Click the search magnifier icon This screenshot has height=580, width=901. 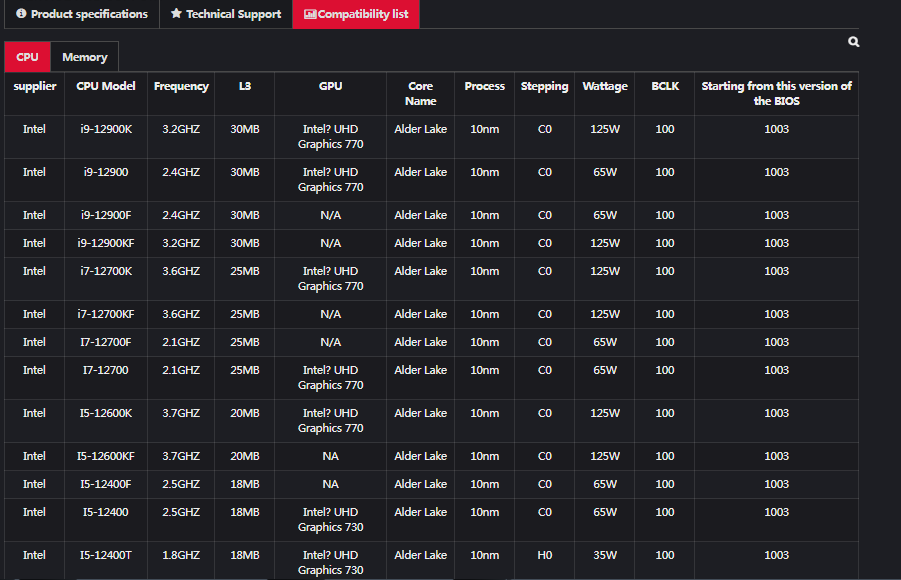pos(853,41)
